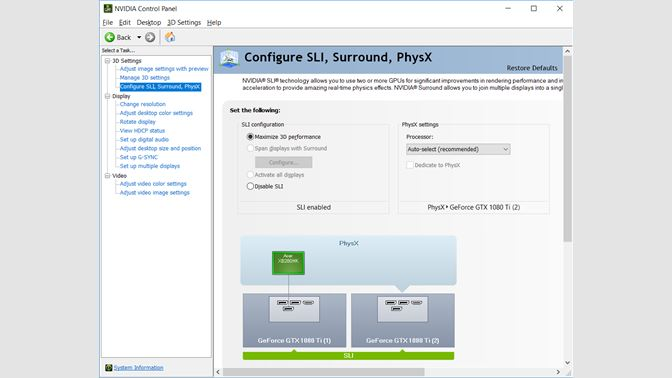This screenshot has height=378, width=672.
Task: Open the 3D Settings menu
Action: [184, 22]
